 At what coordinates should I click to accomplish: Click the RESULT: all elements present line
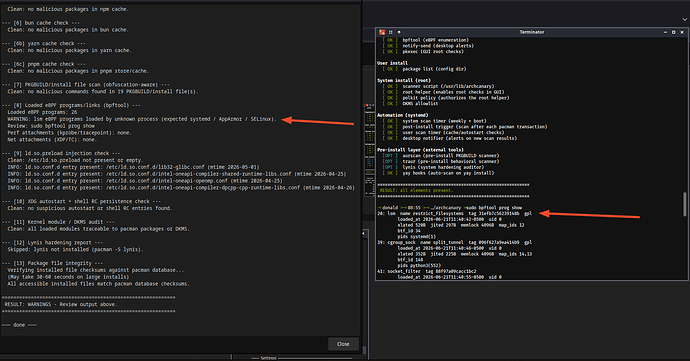point(416,191)
